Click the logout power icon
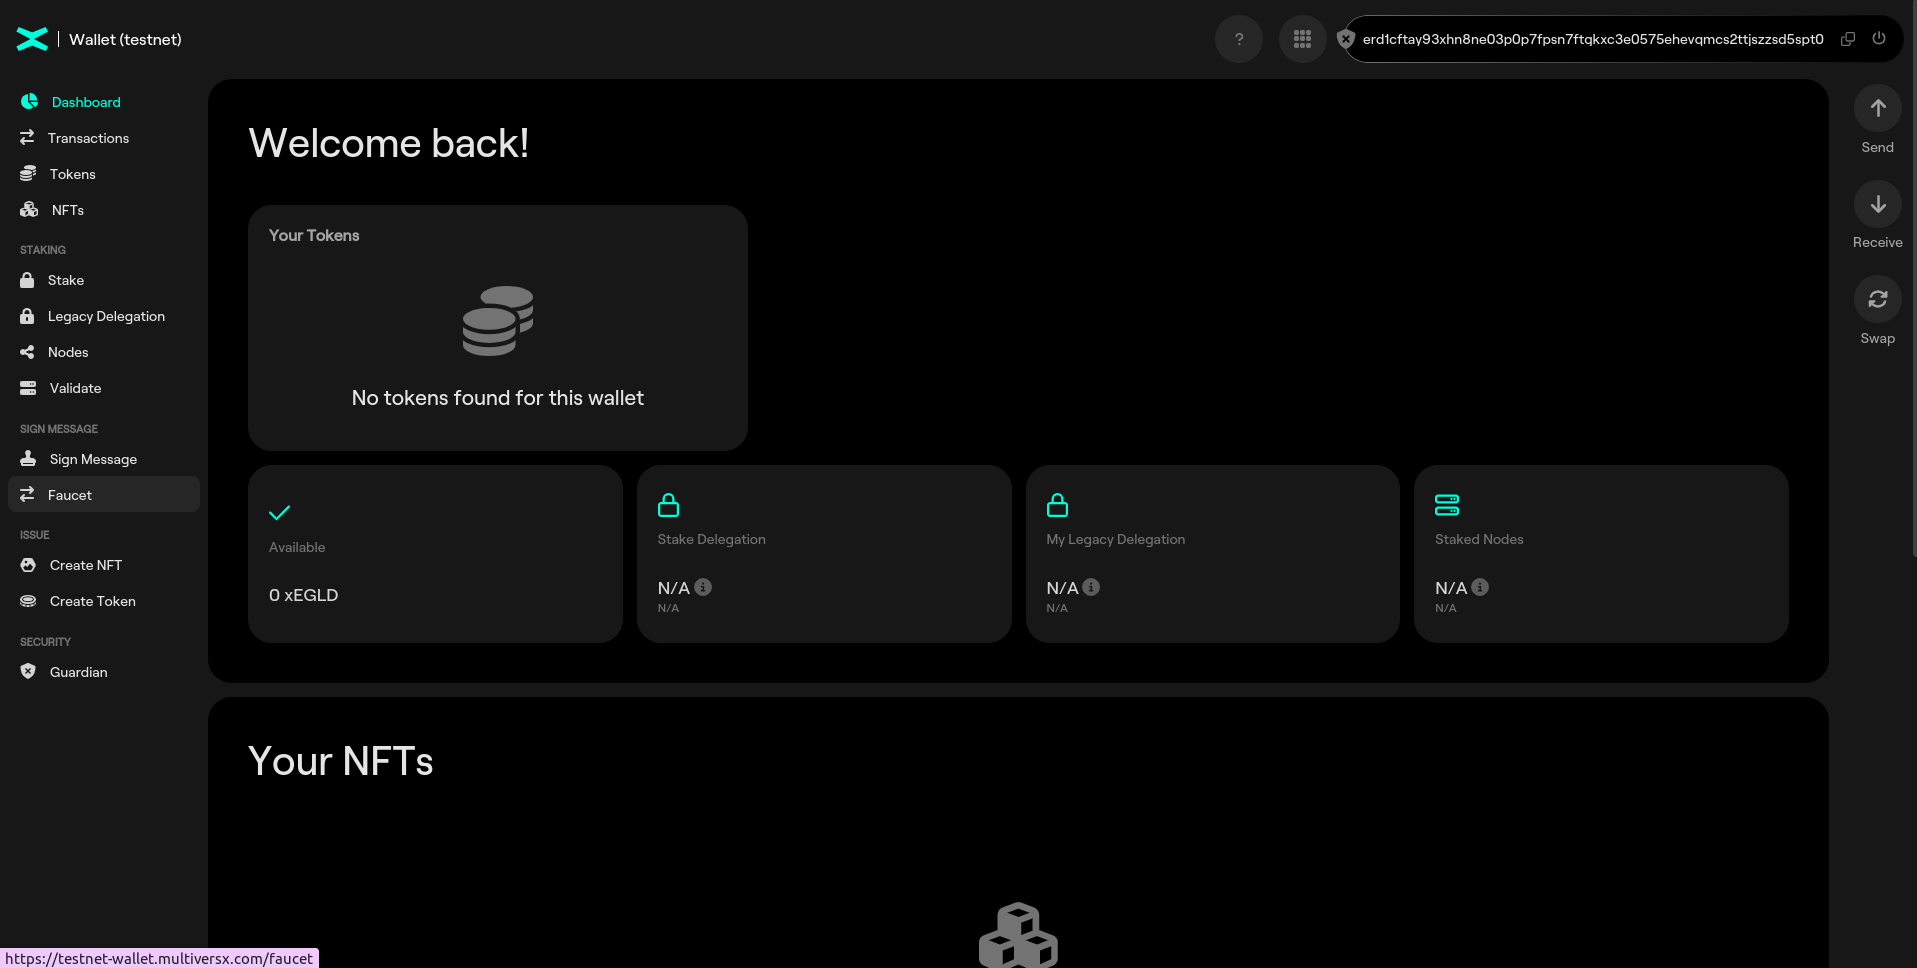The width and height of the screenshot is (1917, 968). coord(1879,39)
